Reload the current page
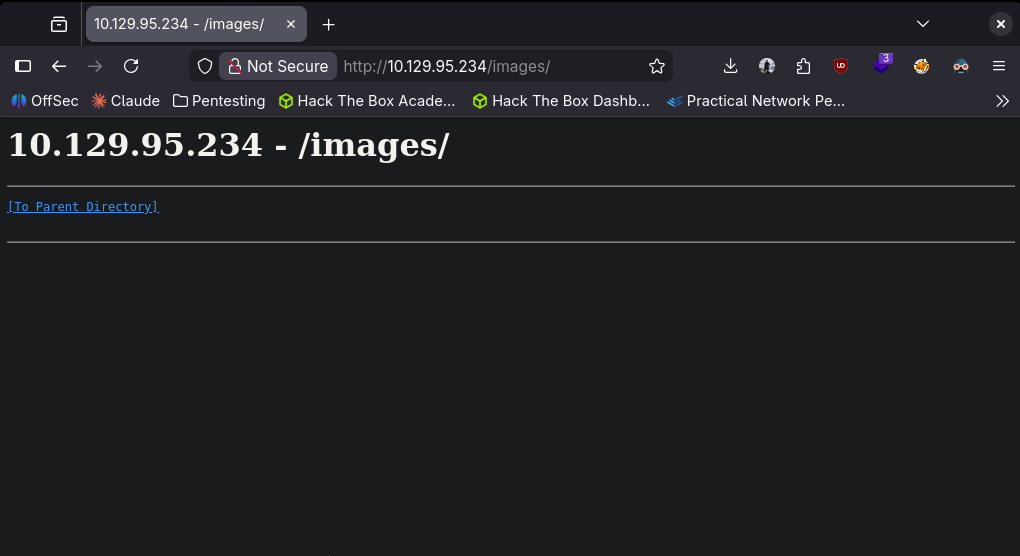The height and width of the screenshot is (556, 1020). [131, 66]
